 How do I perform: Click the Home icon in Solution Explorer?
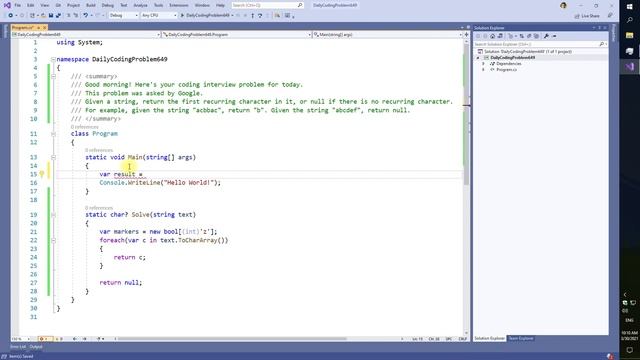(493, 36)
